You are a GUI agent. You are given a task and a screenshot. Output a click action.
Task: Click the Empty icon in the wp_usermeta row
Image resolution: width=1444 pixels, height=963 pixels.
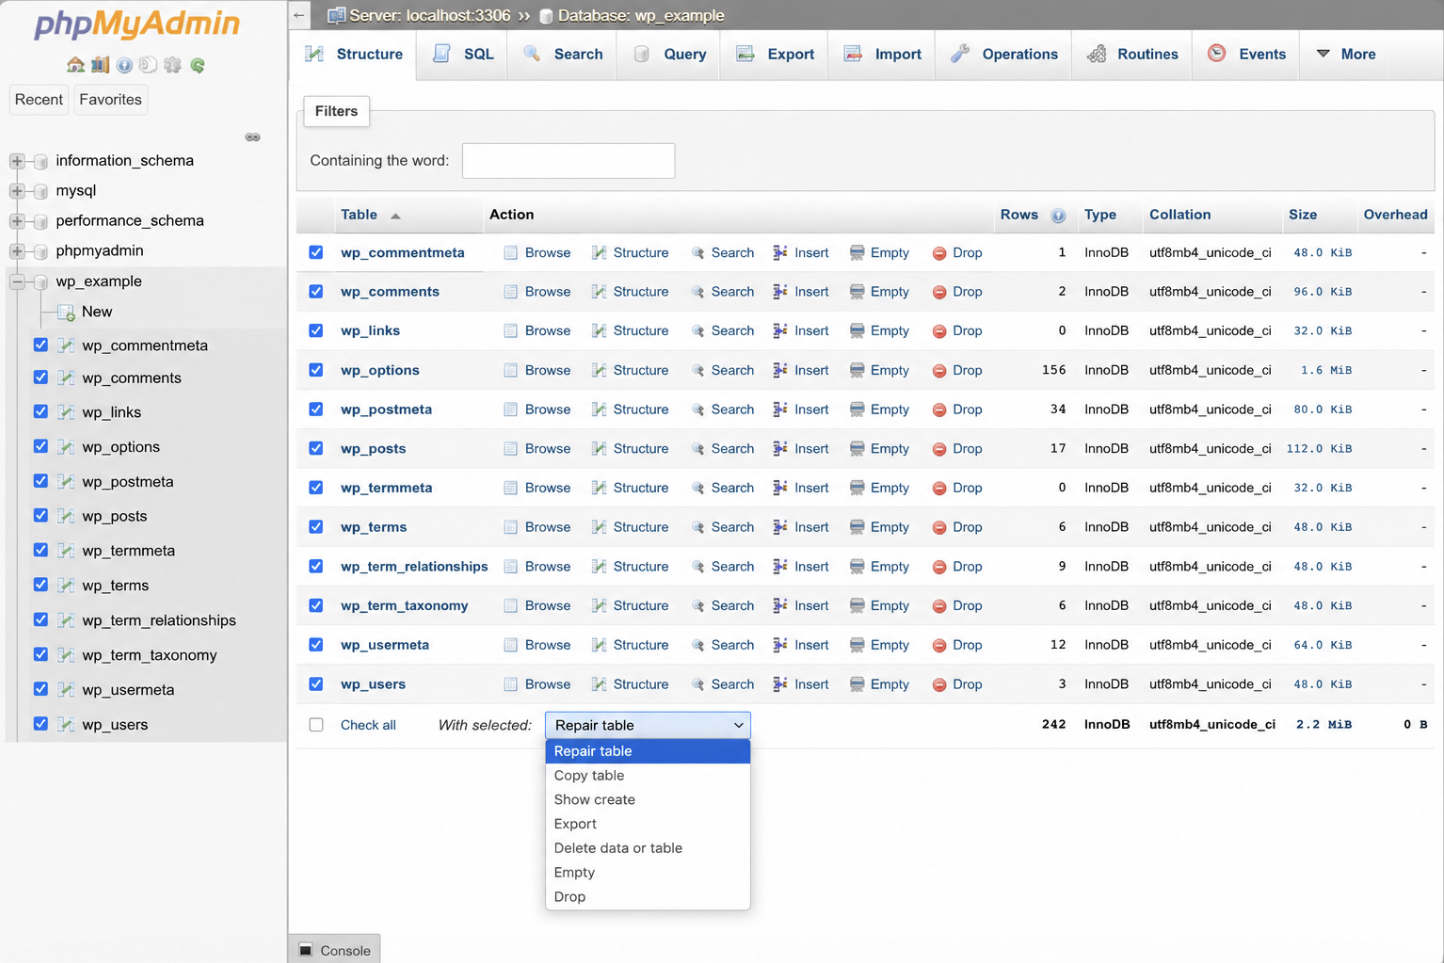tap(857, 645)
